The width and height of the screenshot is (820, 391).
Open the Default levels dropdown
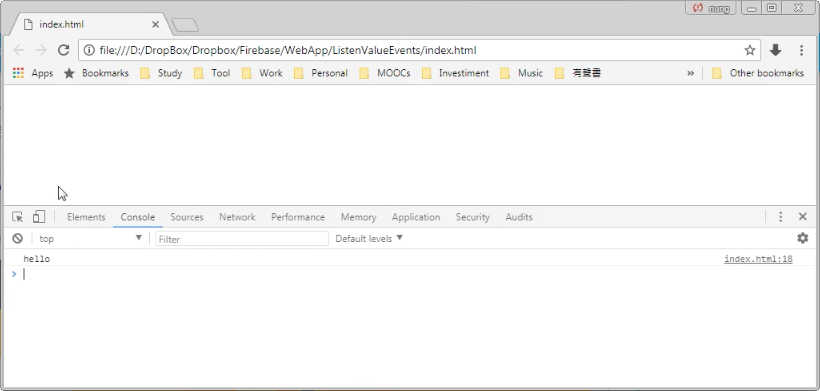click(x=369, y=238)
